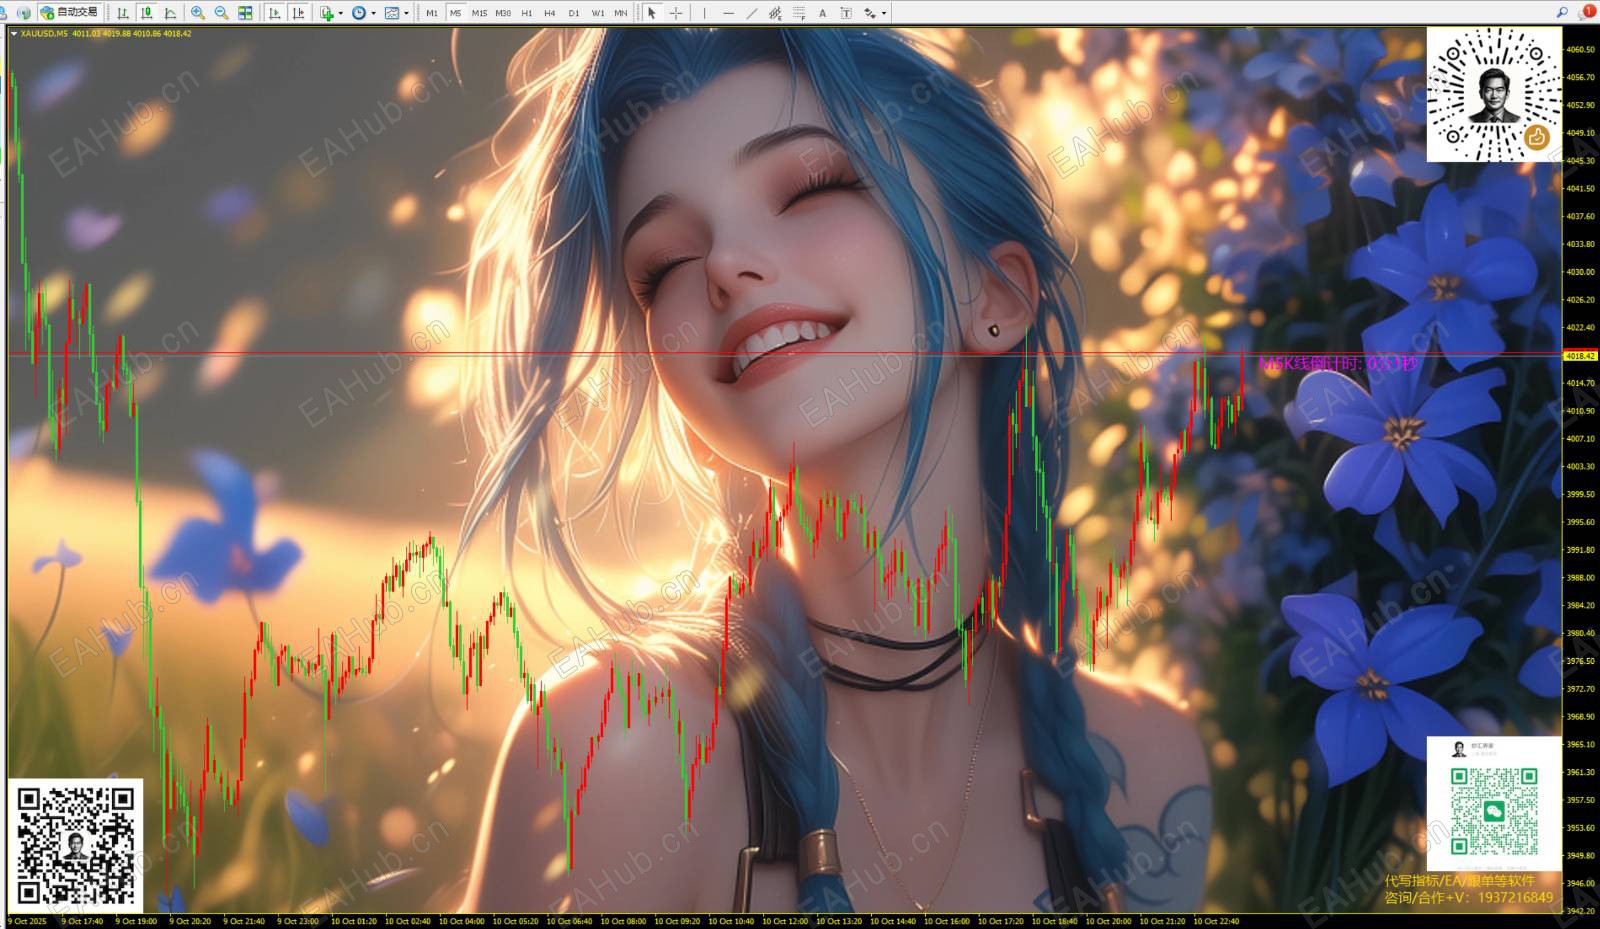This screenshot has height=929, width=1600.
Task: Open the periods clock icon
Action: point(359,13)
